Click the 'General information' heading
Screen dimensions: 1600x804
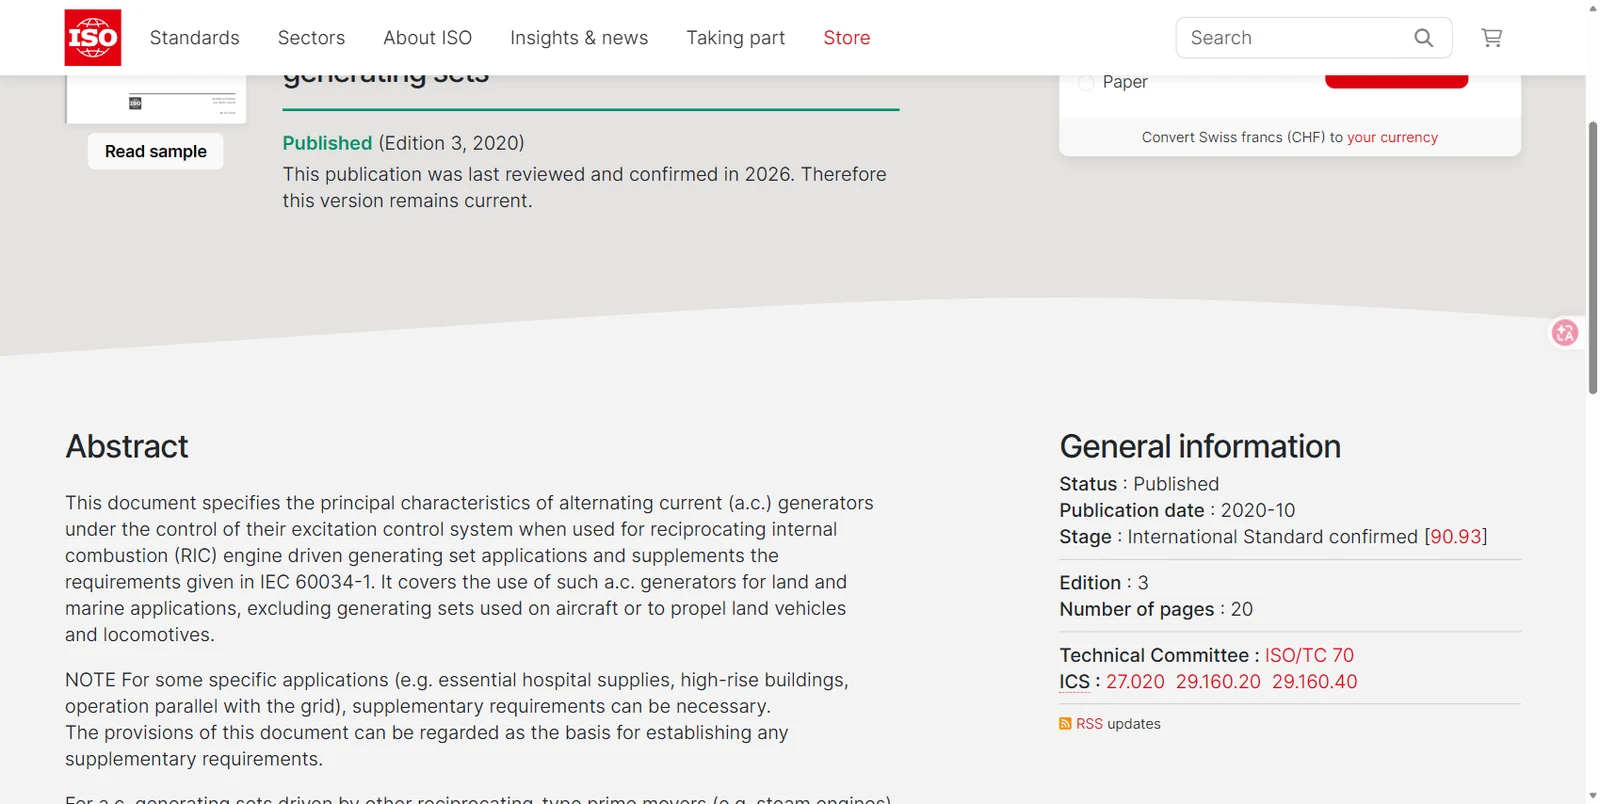click(1200, 446)
